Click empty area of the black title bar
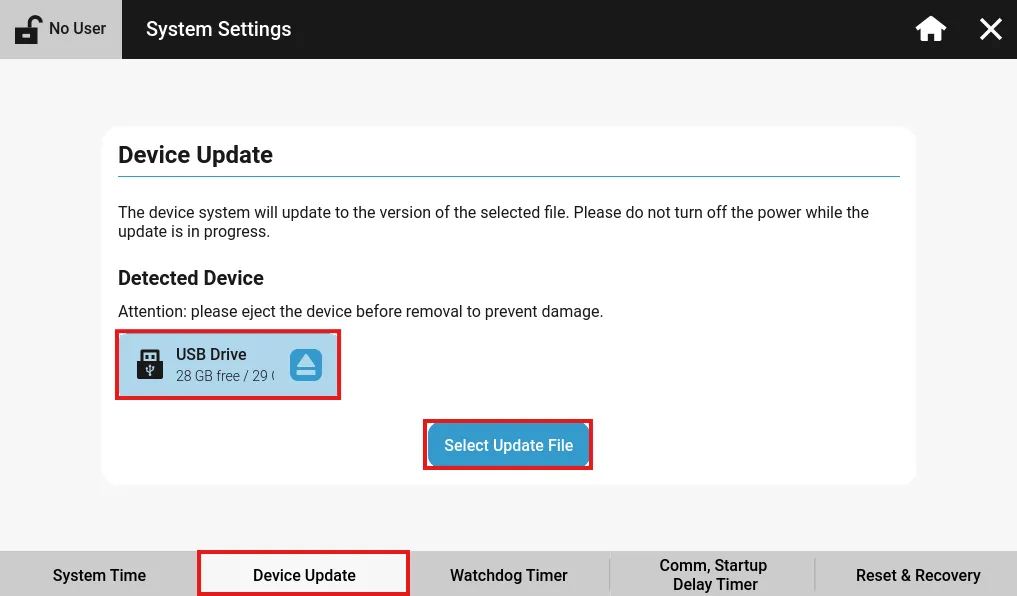This screenshot has height=596, width=1017. coord(600,29)
